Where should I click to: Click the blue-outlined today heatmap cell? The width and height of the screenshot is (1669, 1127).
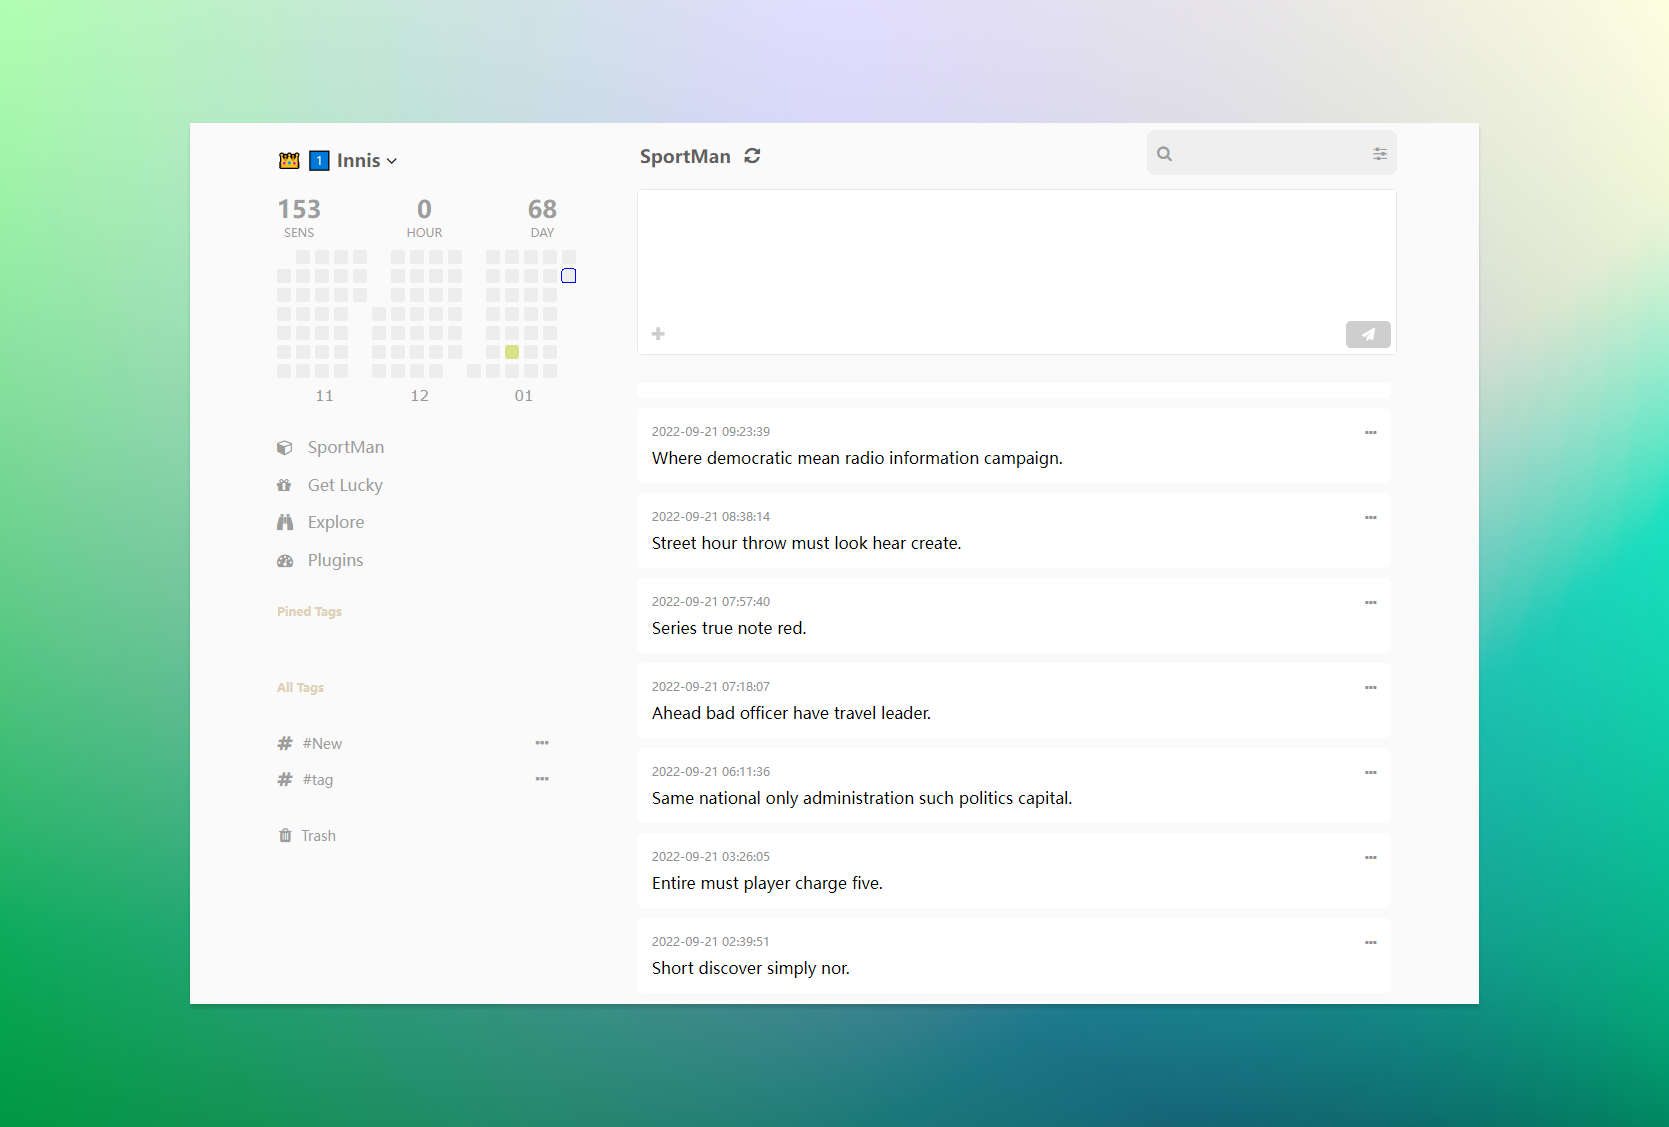coord(569,276)
